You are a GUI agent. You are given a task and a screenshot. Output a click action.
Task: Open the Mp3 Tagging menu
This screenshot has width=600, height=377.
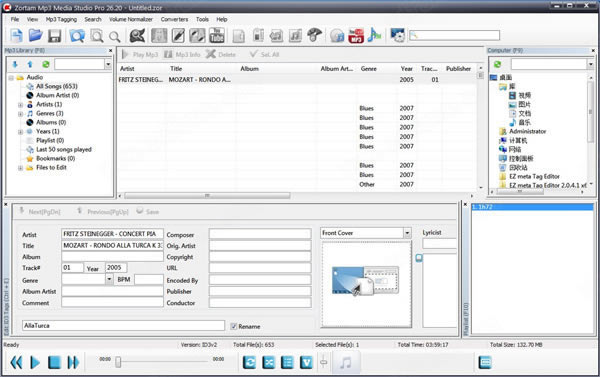61,19
